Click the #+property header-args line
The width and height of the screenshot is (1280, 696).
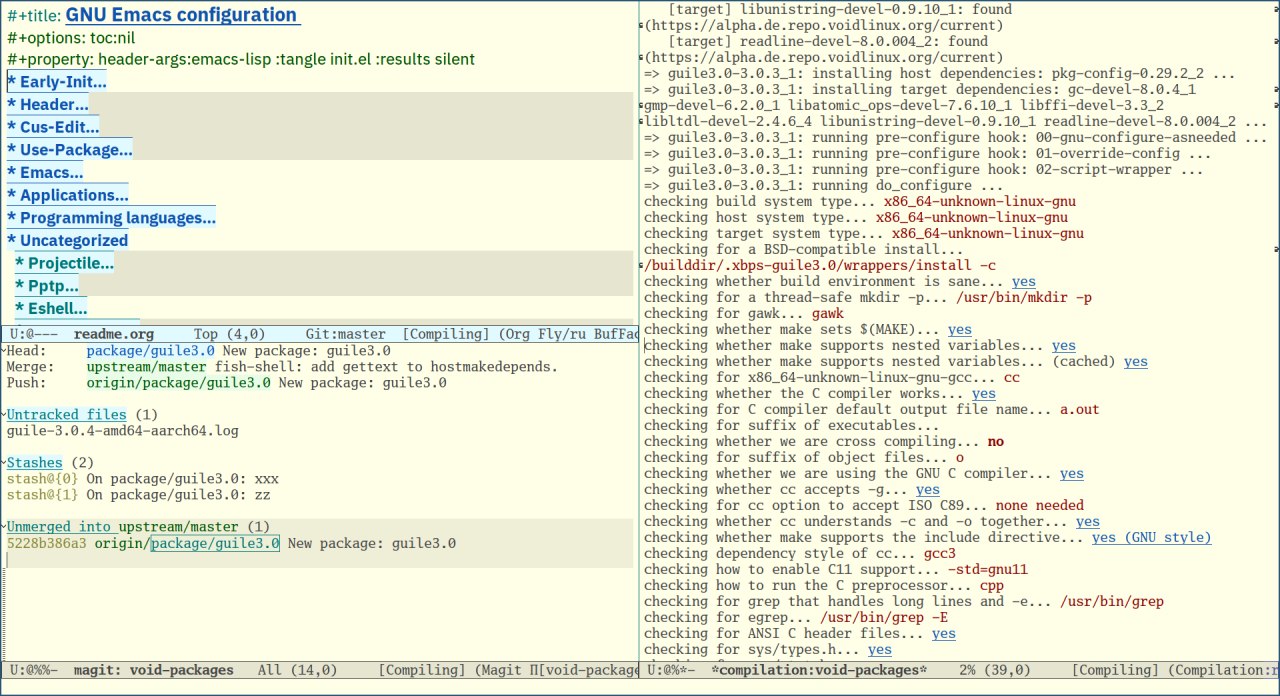coord(241,60)
